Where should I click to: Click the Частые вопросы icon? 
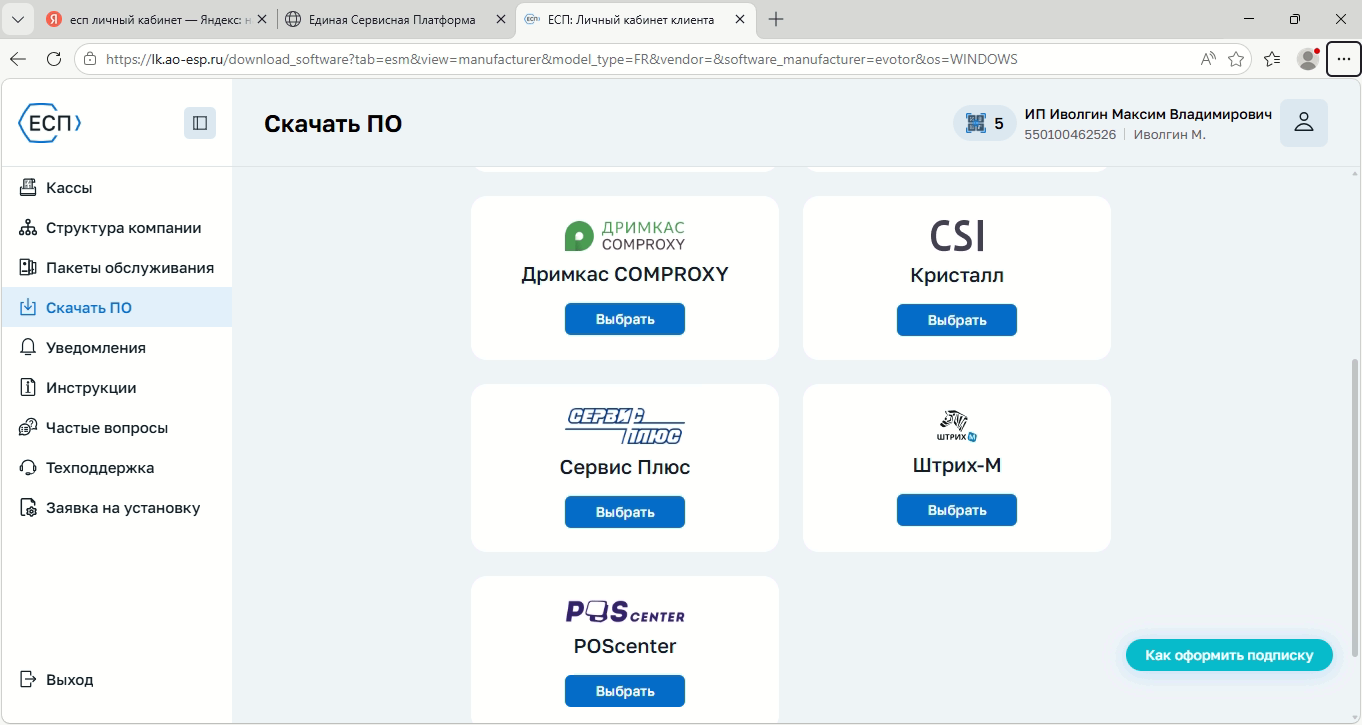tap(28, 428)
